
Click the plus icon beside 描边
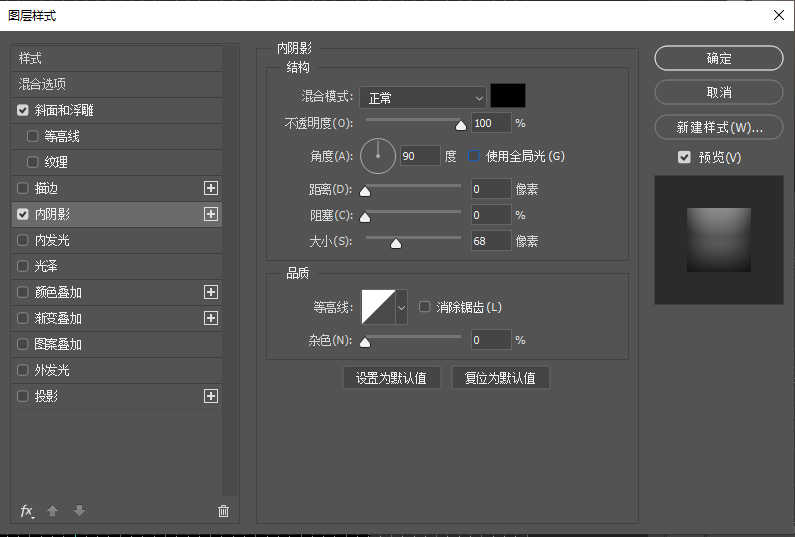point(211,188)
